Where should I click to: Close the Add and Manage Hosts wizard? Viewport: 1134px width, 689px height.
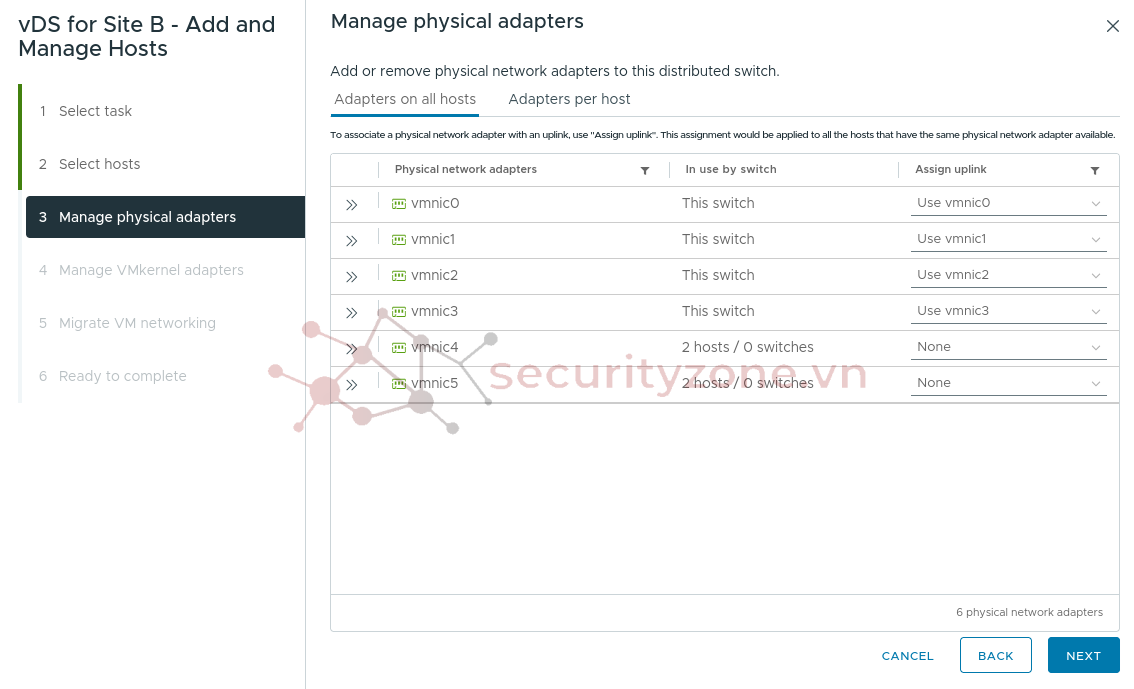click(1112, 27)
